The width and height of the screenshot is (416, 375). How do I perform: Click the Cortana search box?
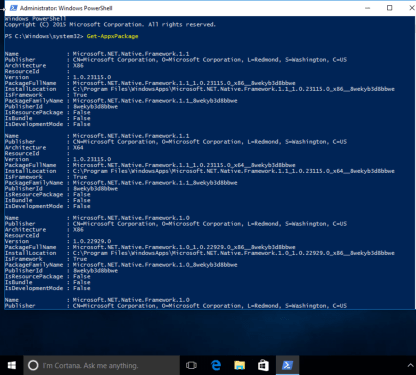coord(102,365)
